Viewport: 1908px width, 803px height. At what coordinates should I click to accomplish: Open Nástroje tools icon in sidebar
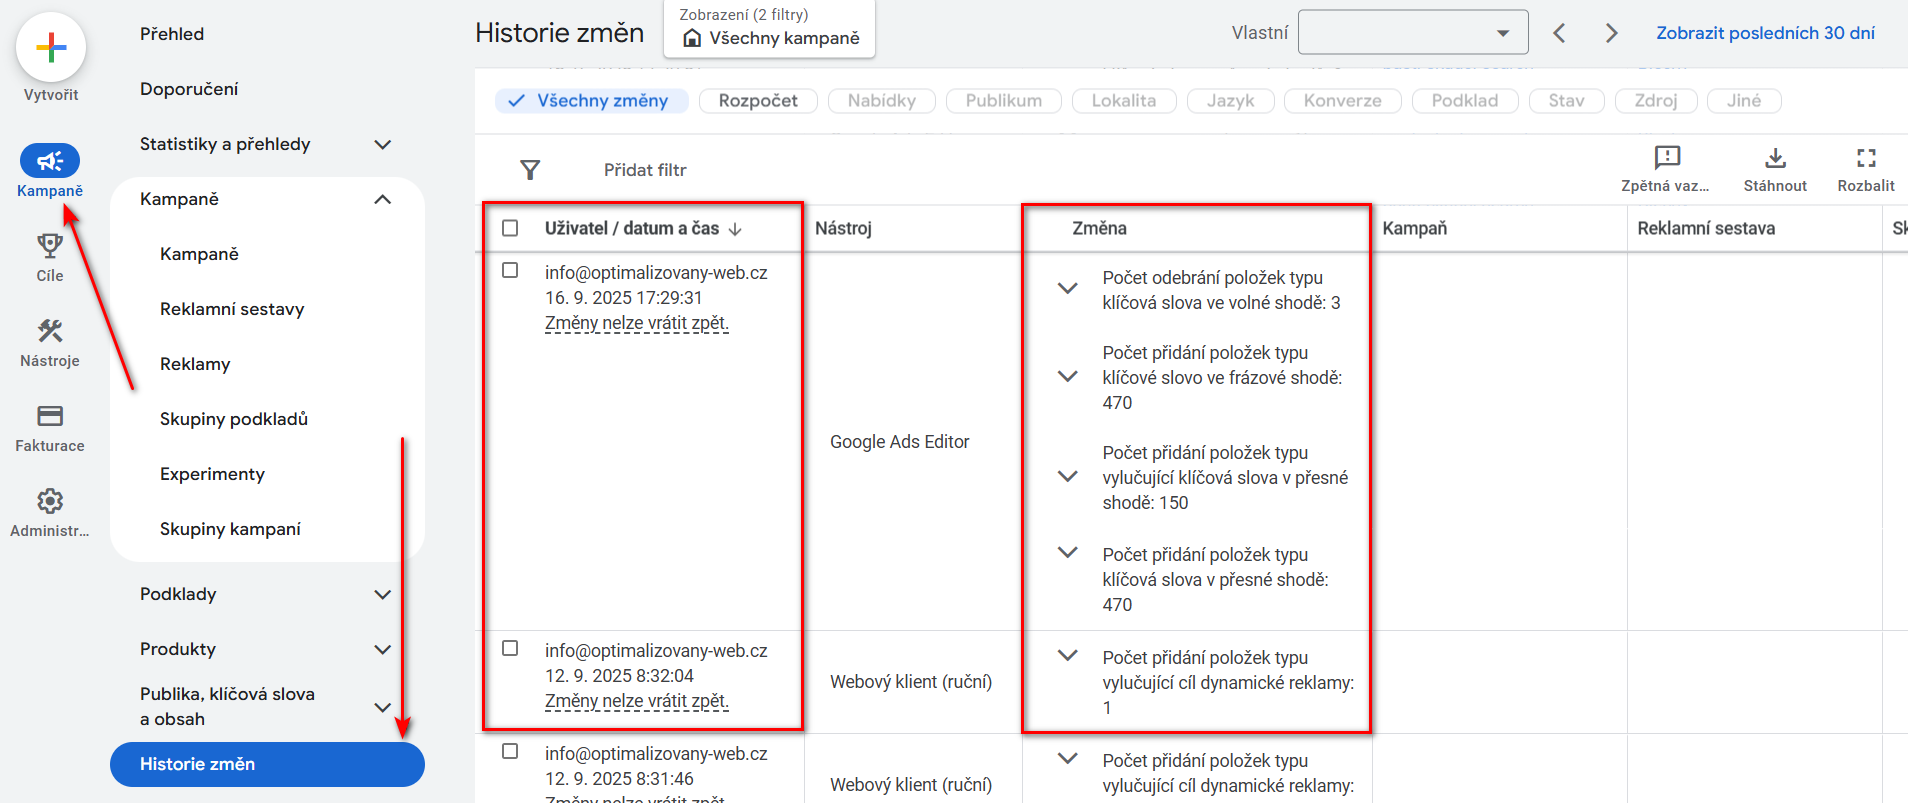(50, 331)
